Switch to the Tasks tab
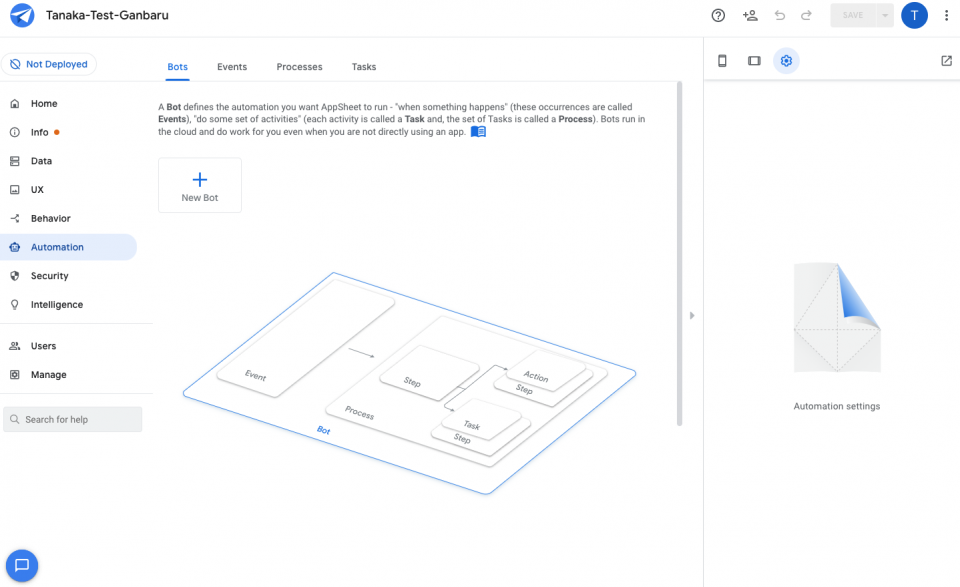 [x=364, y=67]
